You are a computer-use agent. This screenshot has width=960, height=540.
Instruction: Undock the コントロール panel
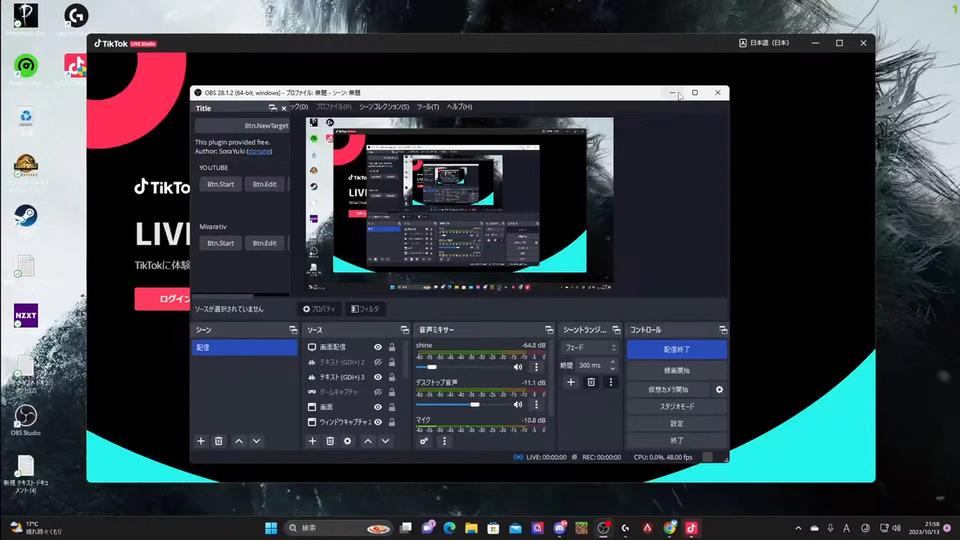point(723,330)
